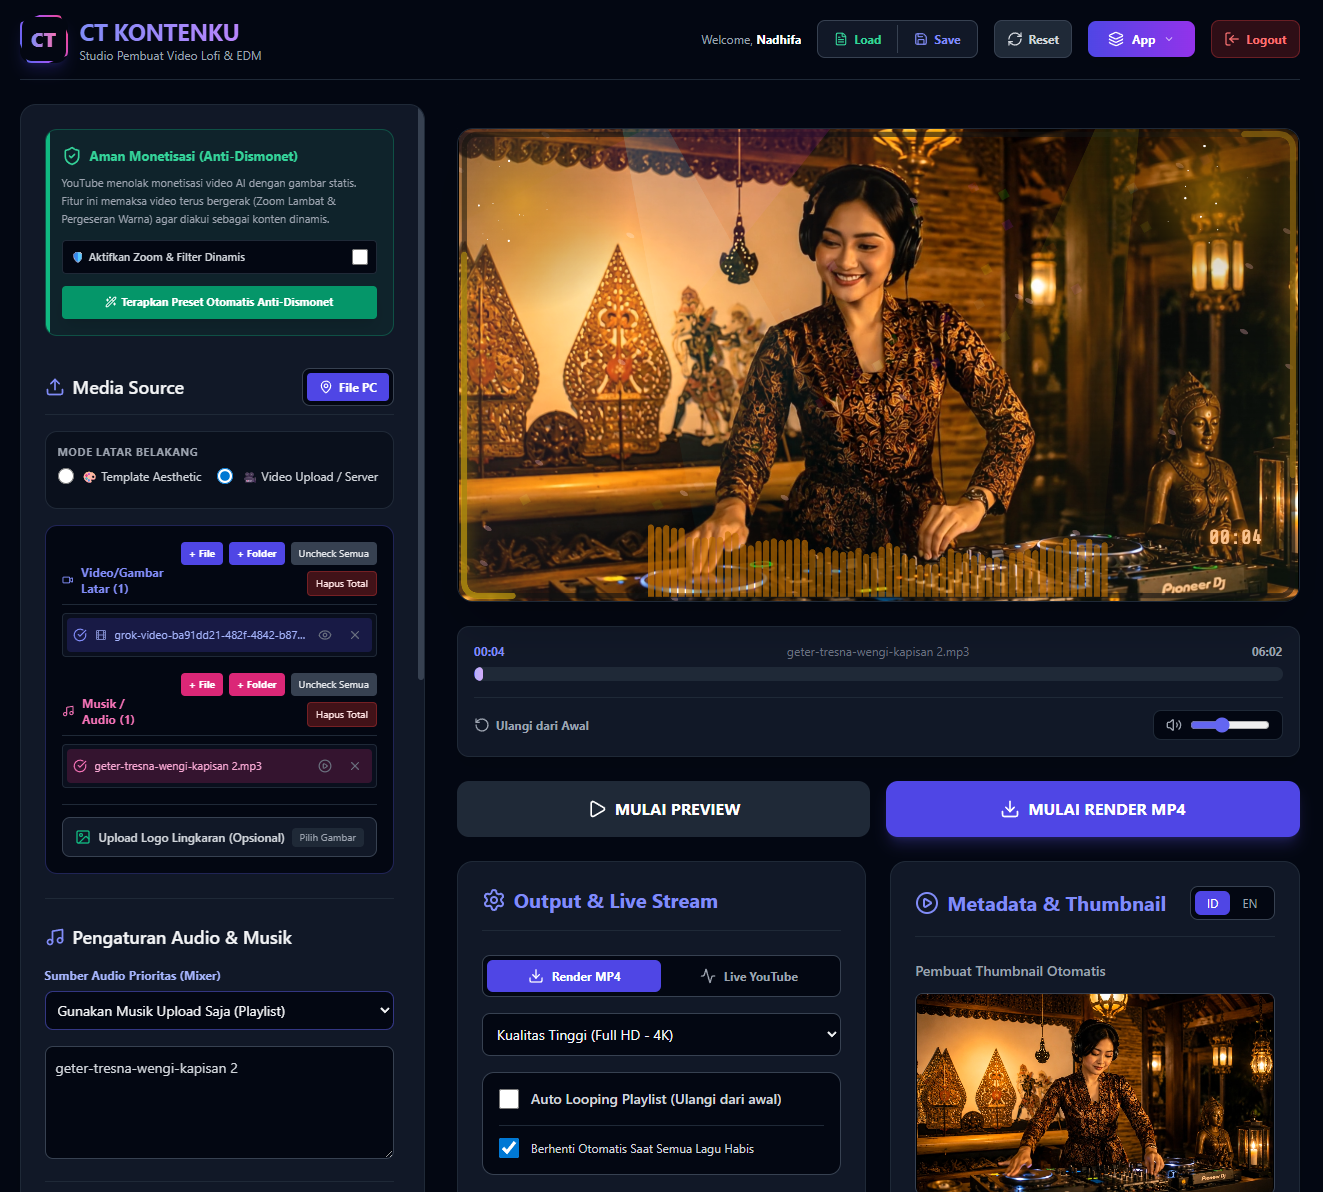1323x1192 pixels.
Task: Click the volume speaker icon
Action: [1174, 725]
